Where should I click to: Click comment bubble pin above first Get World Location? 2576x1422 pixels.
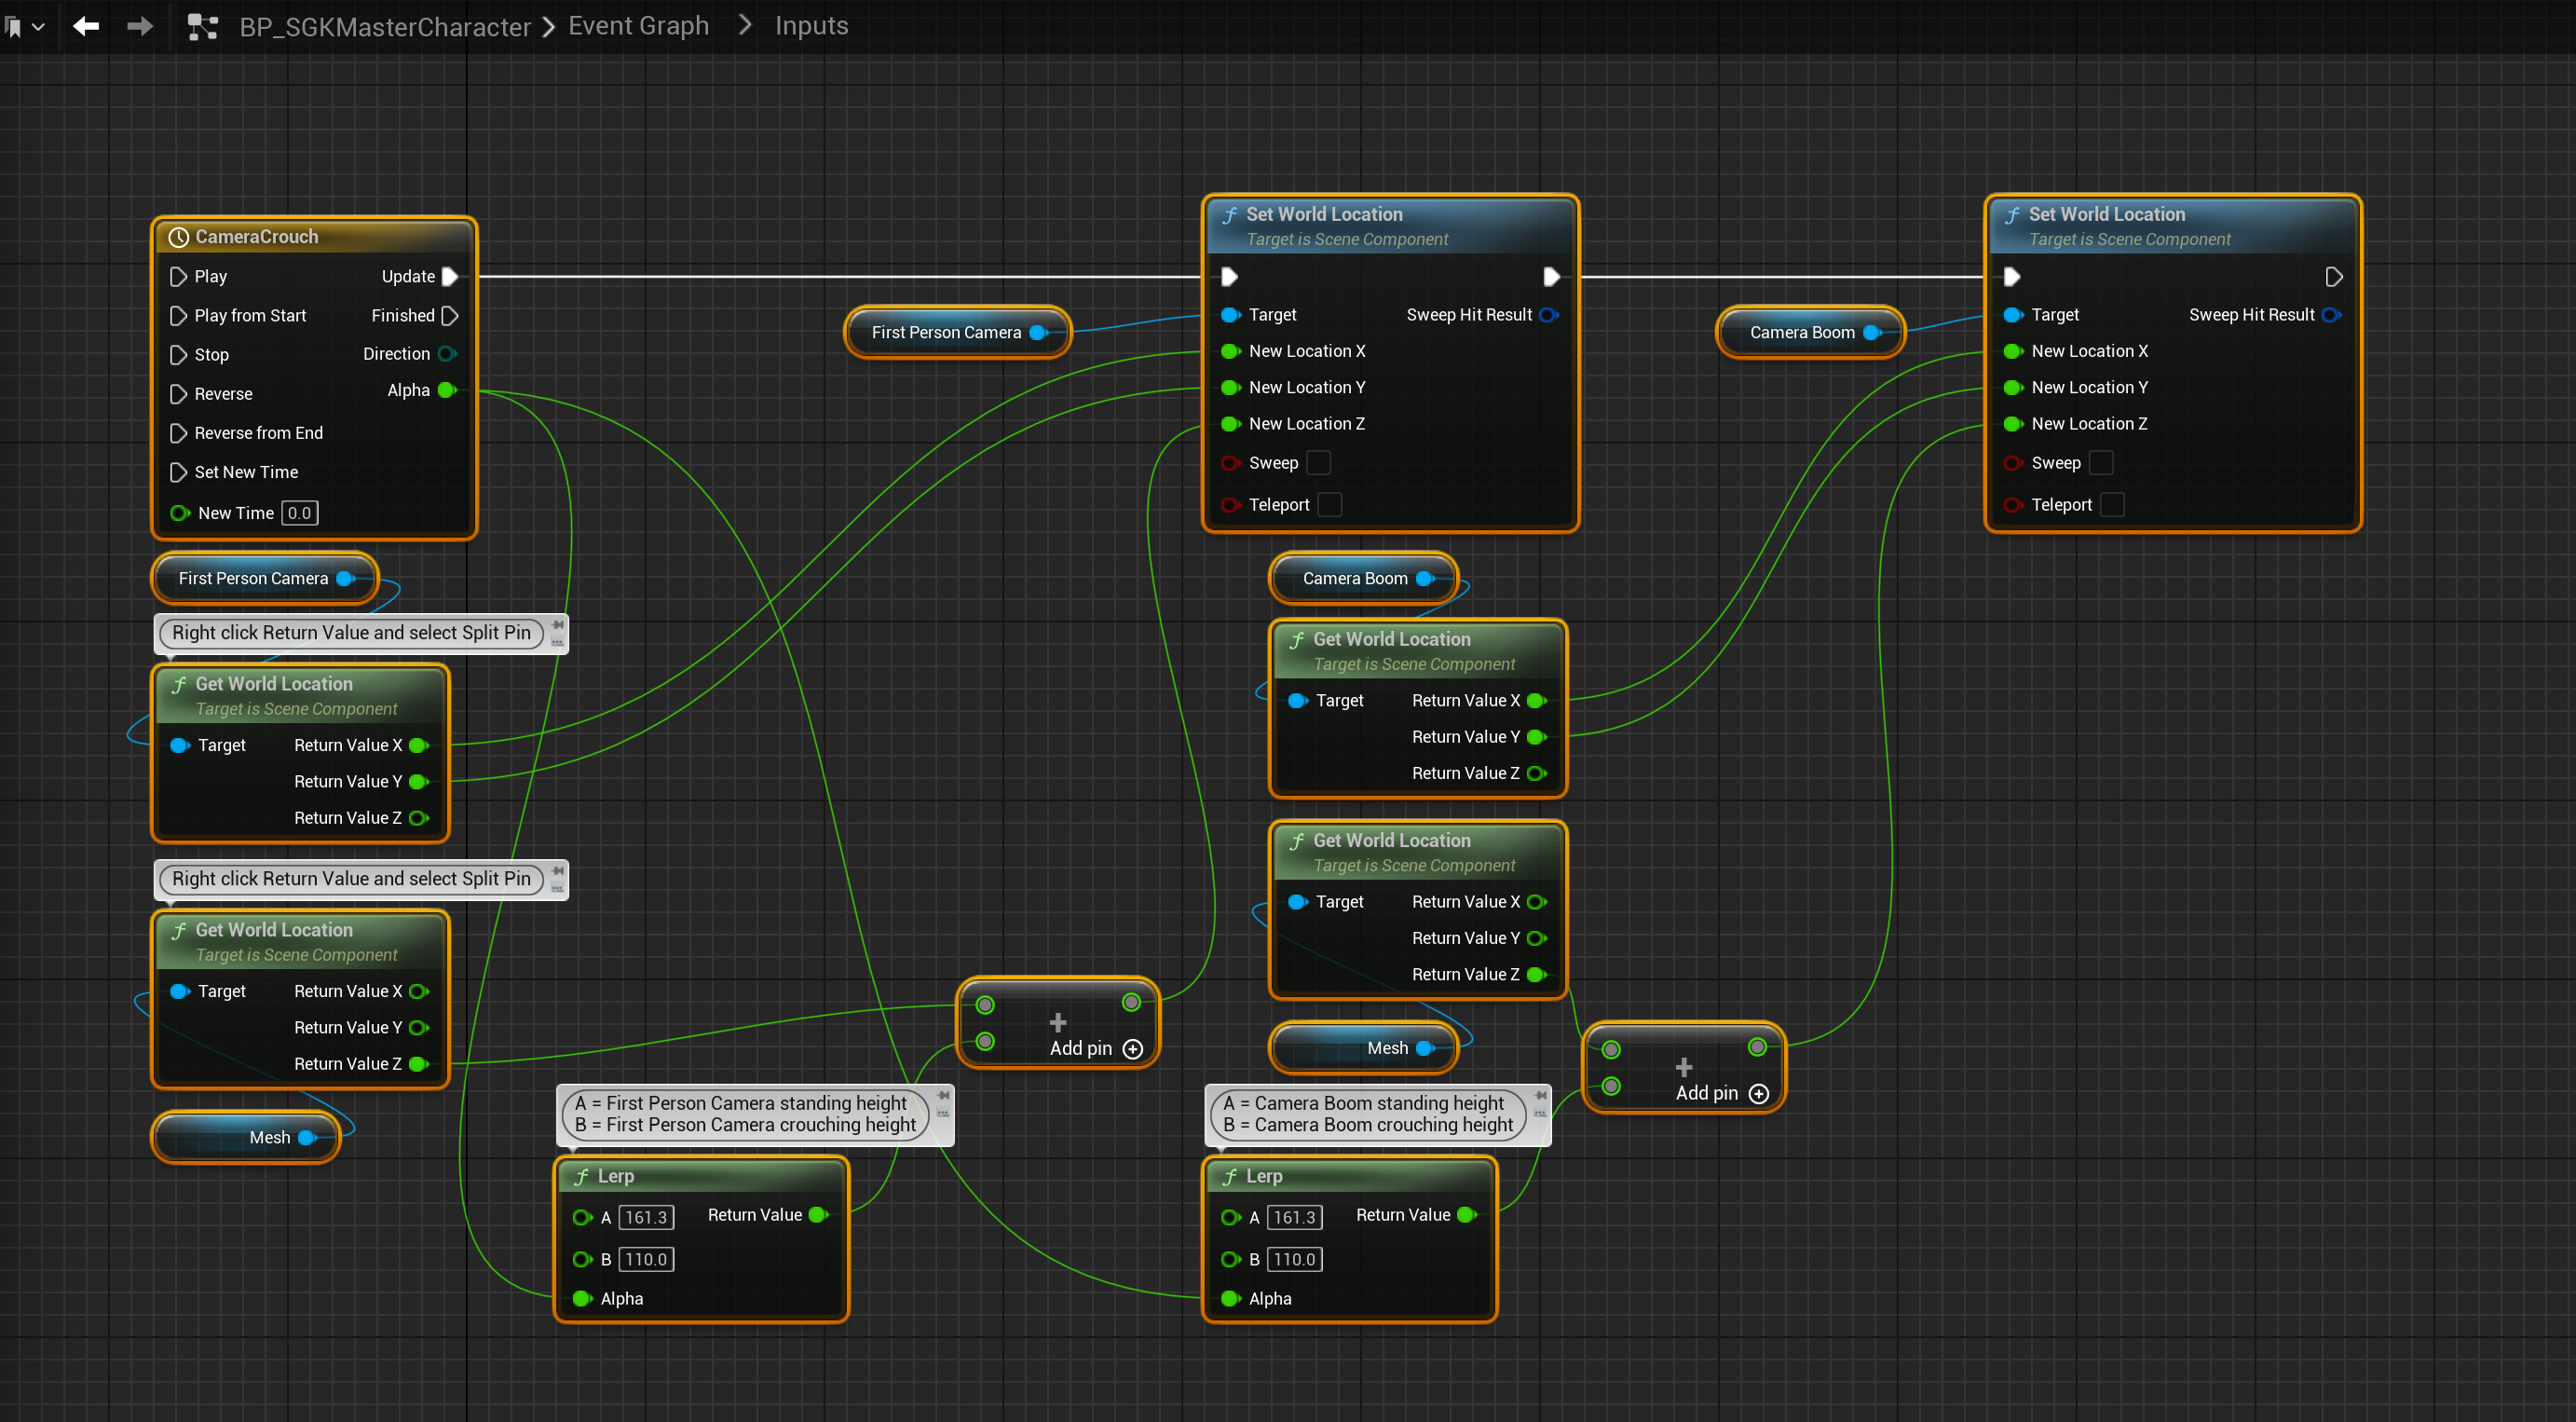[x=558, y=627]
